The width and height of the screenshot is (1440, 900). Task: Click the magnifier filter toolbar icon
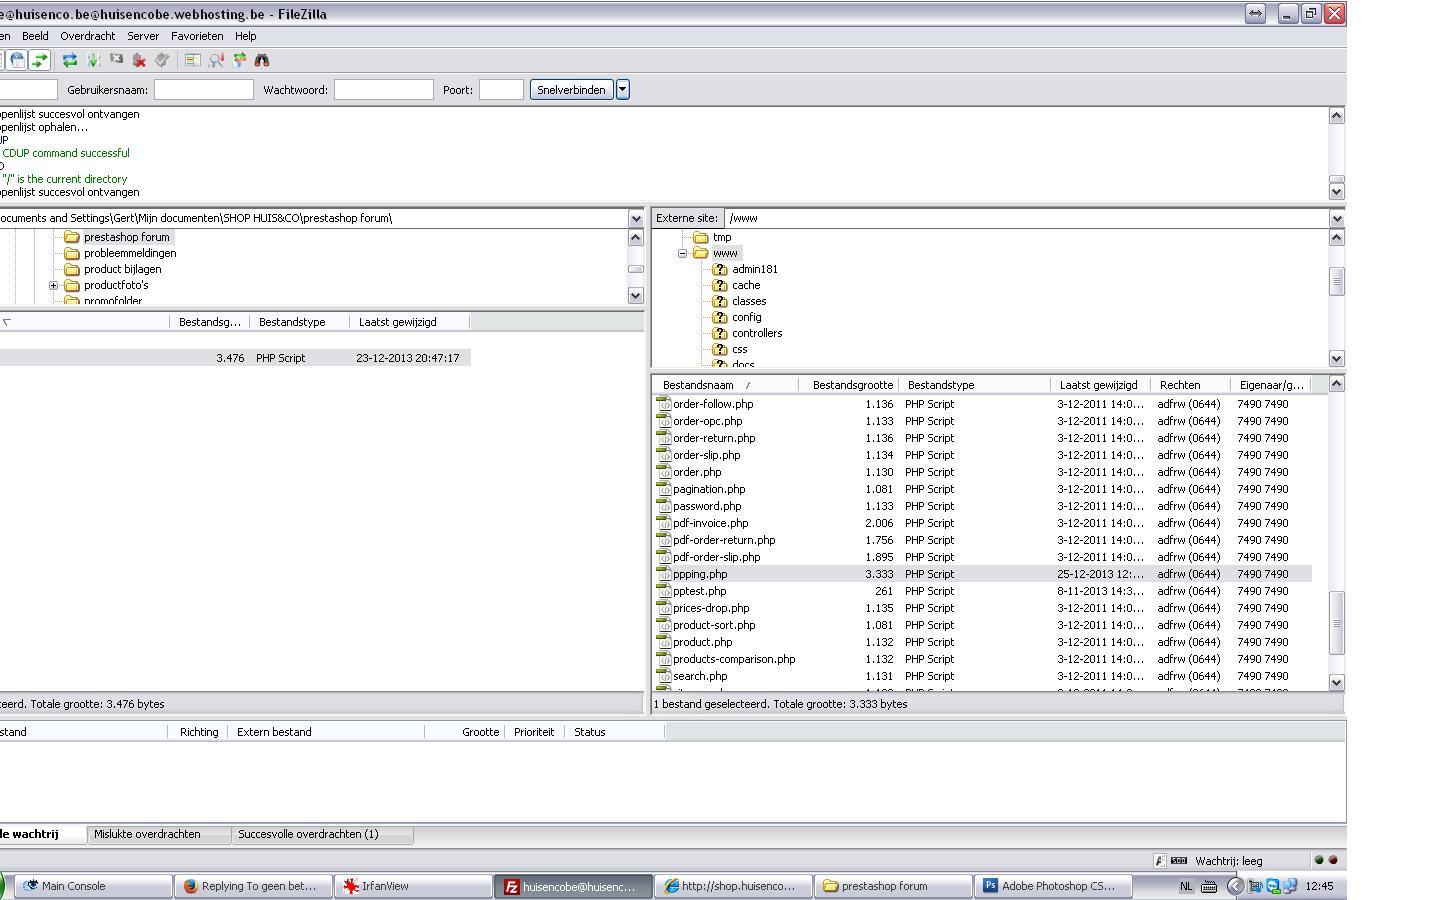pos(216,60)
